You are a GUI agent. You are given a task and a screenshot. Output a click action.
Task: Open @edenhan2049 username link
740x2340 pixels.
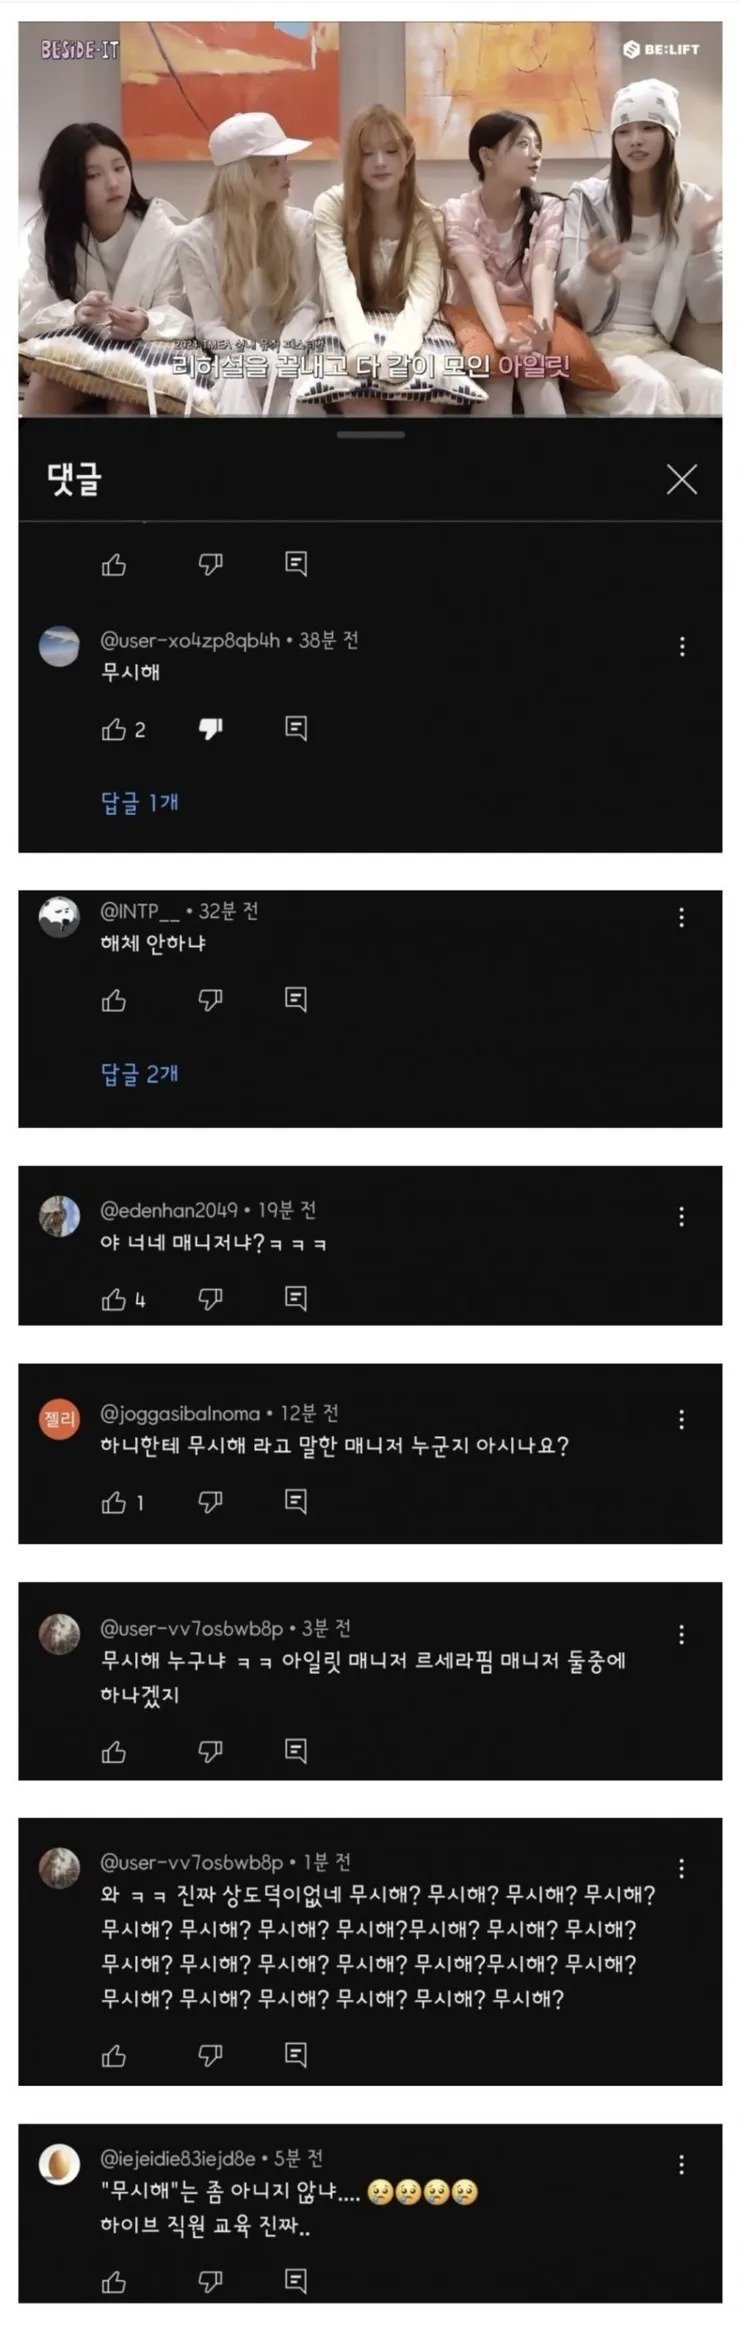click(169, 1210)
